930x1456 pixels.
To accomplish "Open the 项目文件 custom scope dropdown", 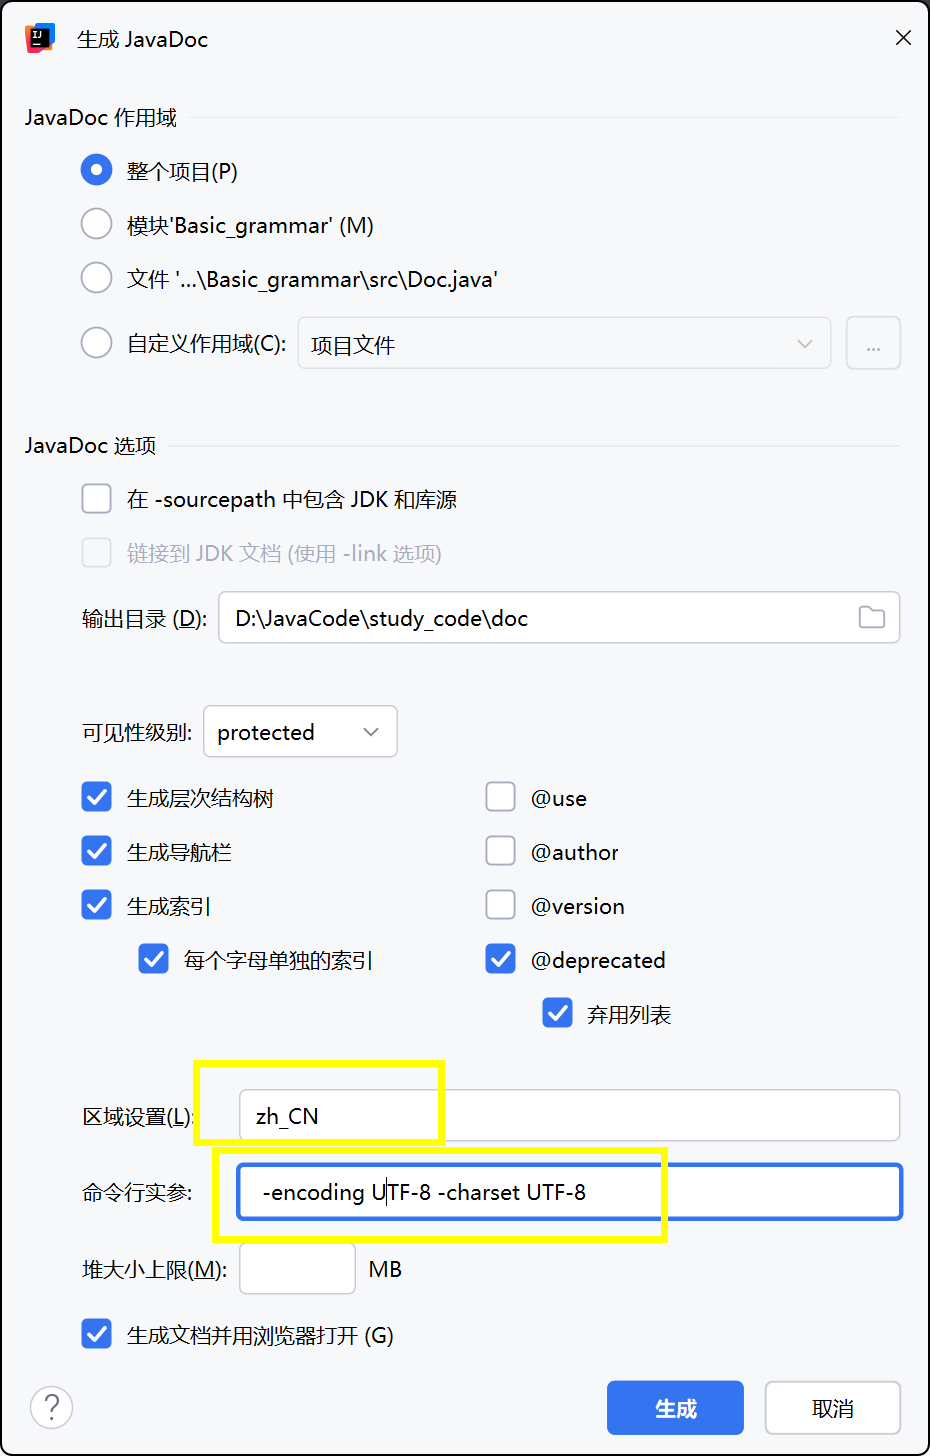I will [564, 343].
